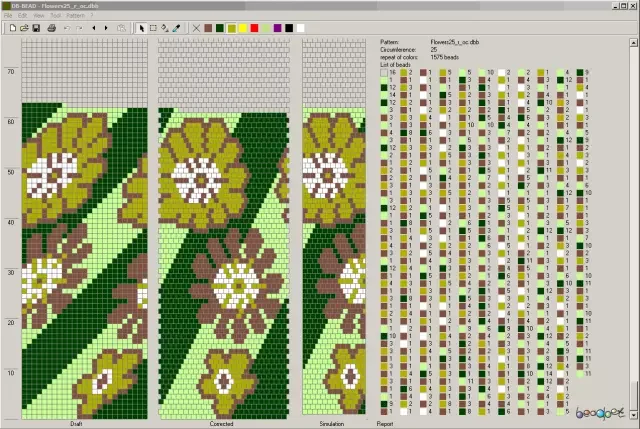Image resolution: width=640 pixels, height=429 pixels.
Task: Click the scrollbar down arrow
Action: [x=633, y=415]
